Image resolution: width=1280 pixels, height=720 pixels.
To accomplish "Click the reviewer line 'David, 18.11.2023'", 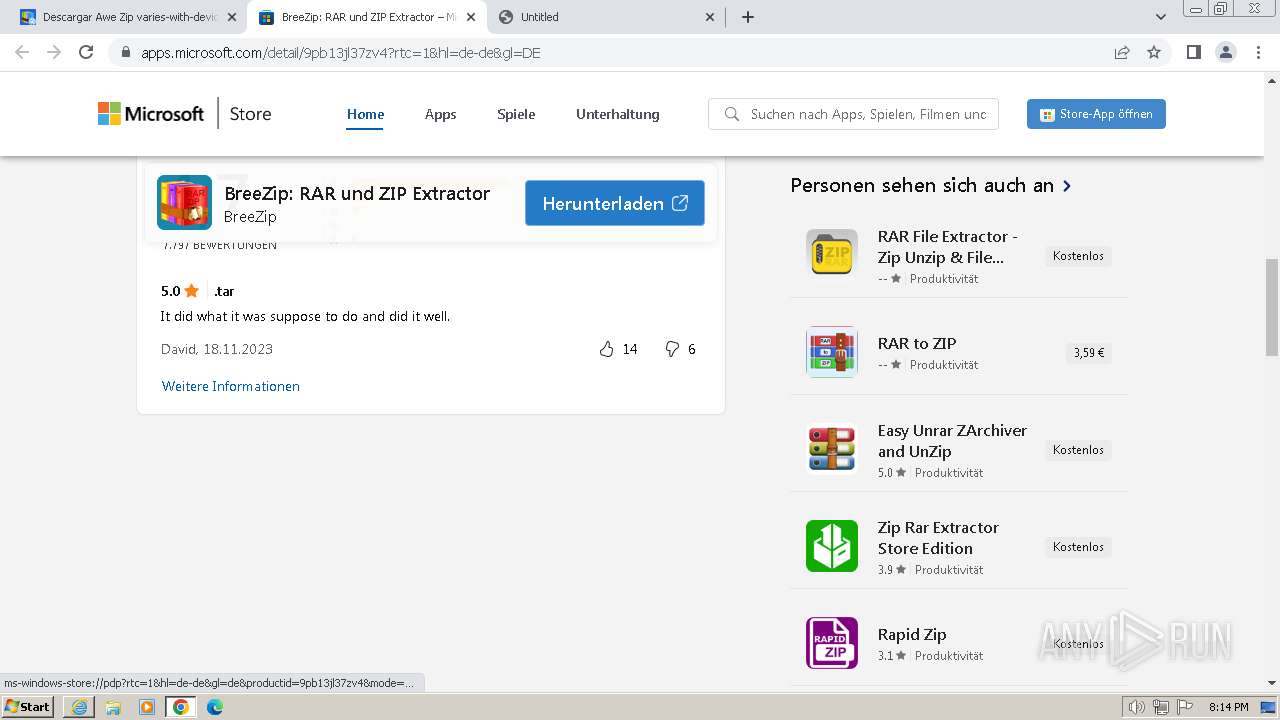I will coord(217,349).
